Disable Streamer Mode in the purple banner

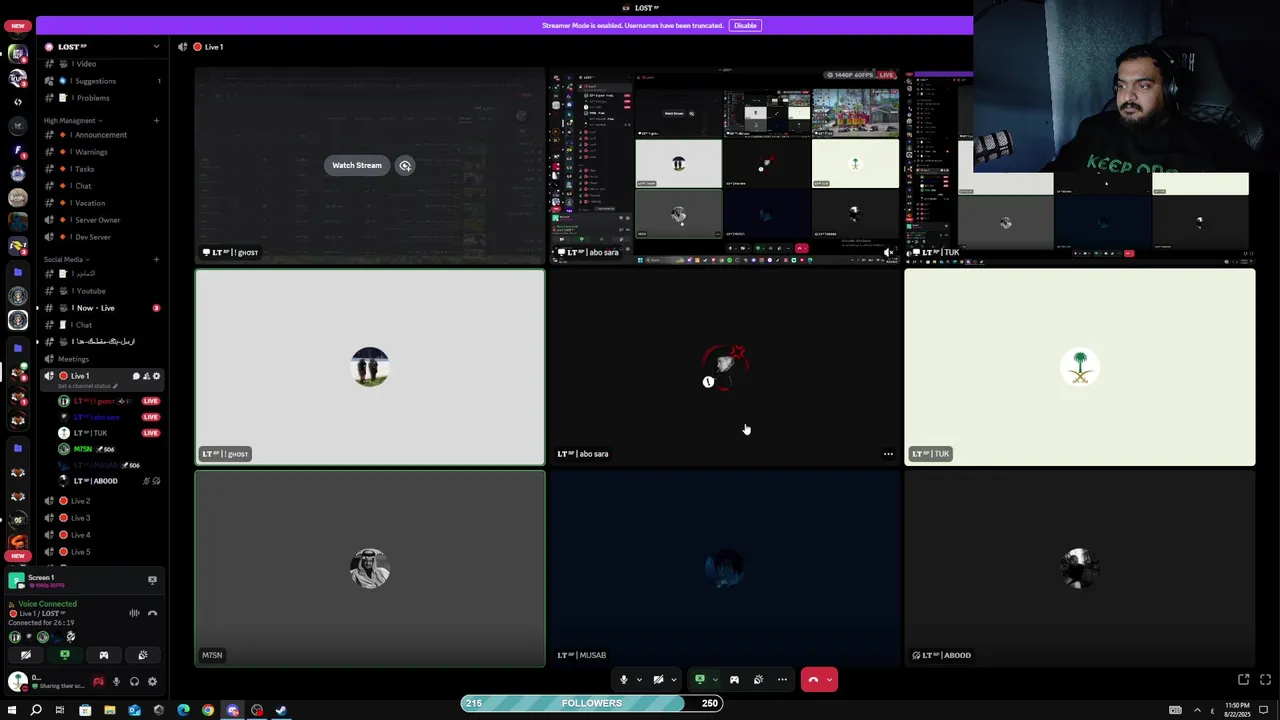(745, 25)
